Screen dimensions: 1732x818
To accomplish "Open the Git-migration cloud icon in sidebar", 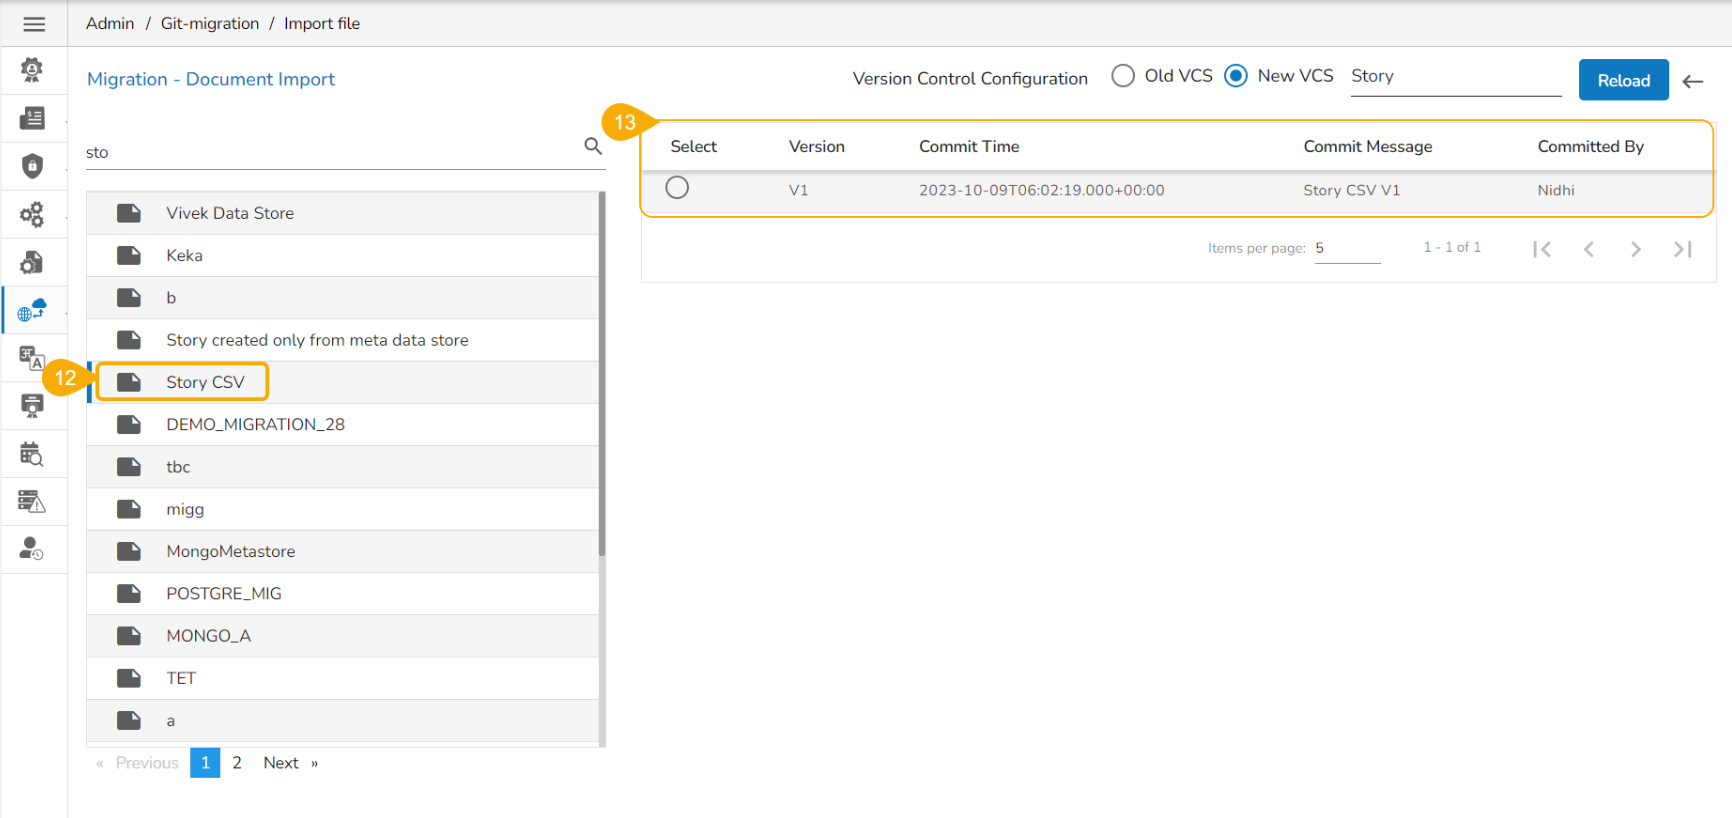I will 32,310.
